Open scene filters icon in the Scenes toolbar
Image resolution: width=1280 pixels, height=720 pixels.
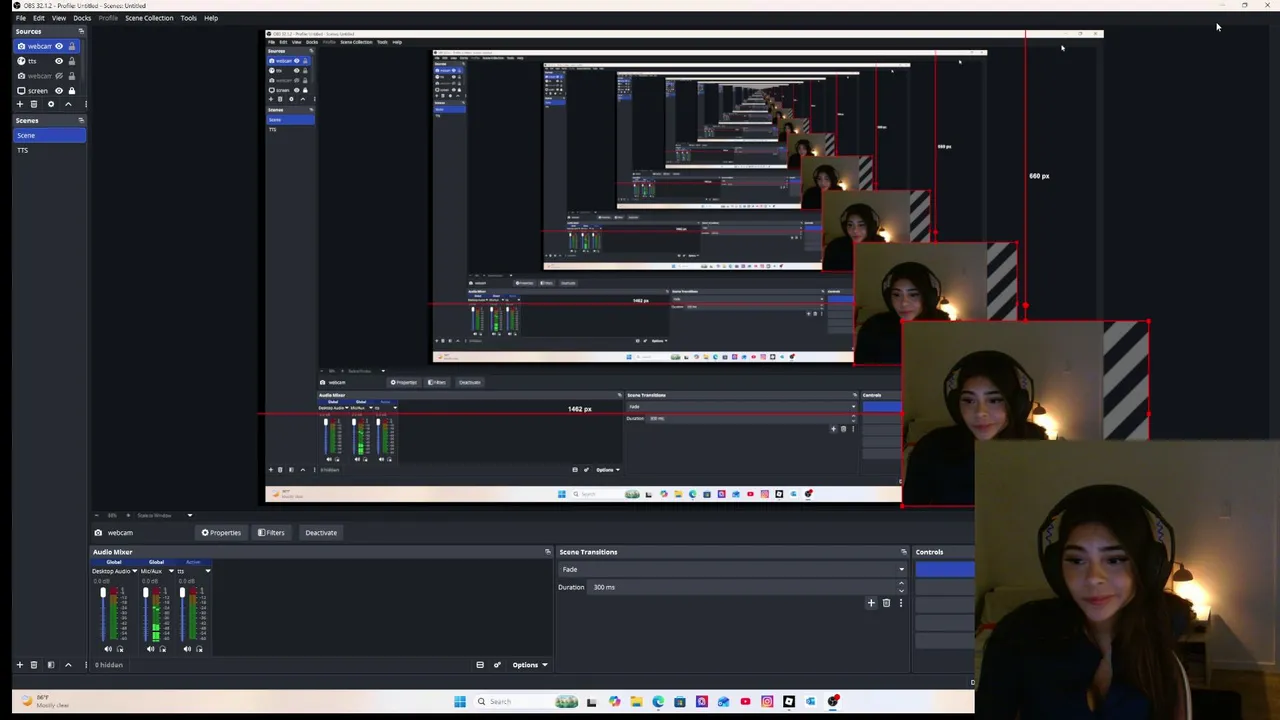(x=51, y=665)
